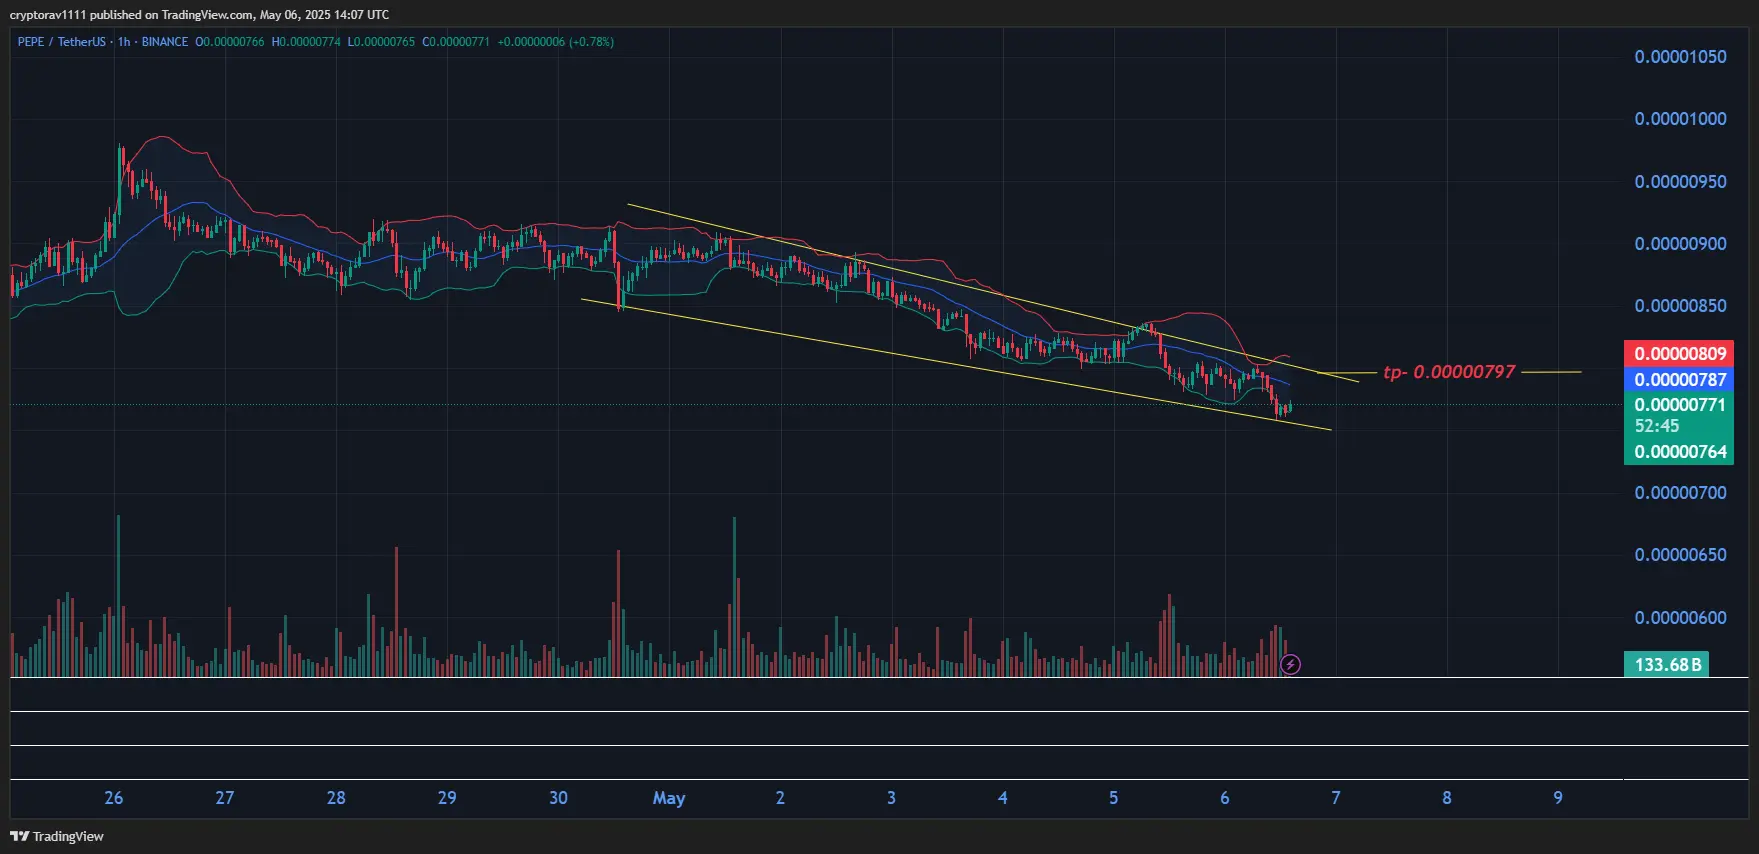Click the 0.00000950 price axis tick

[x=1680, y=182]
